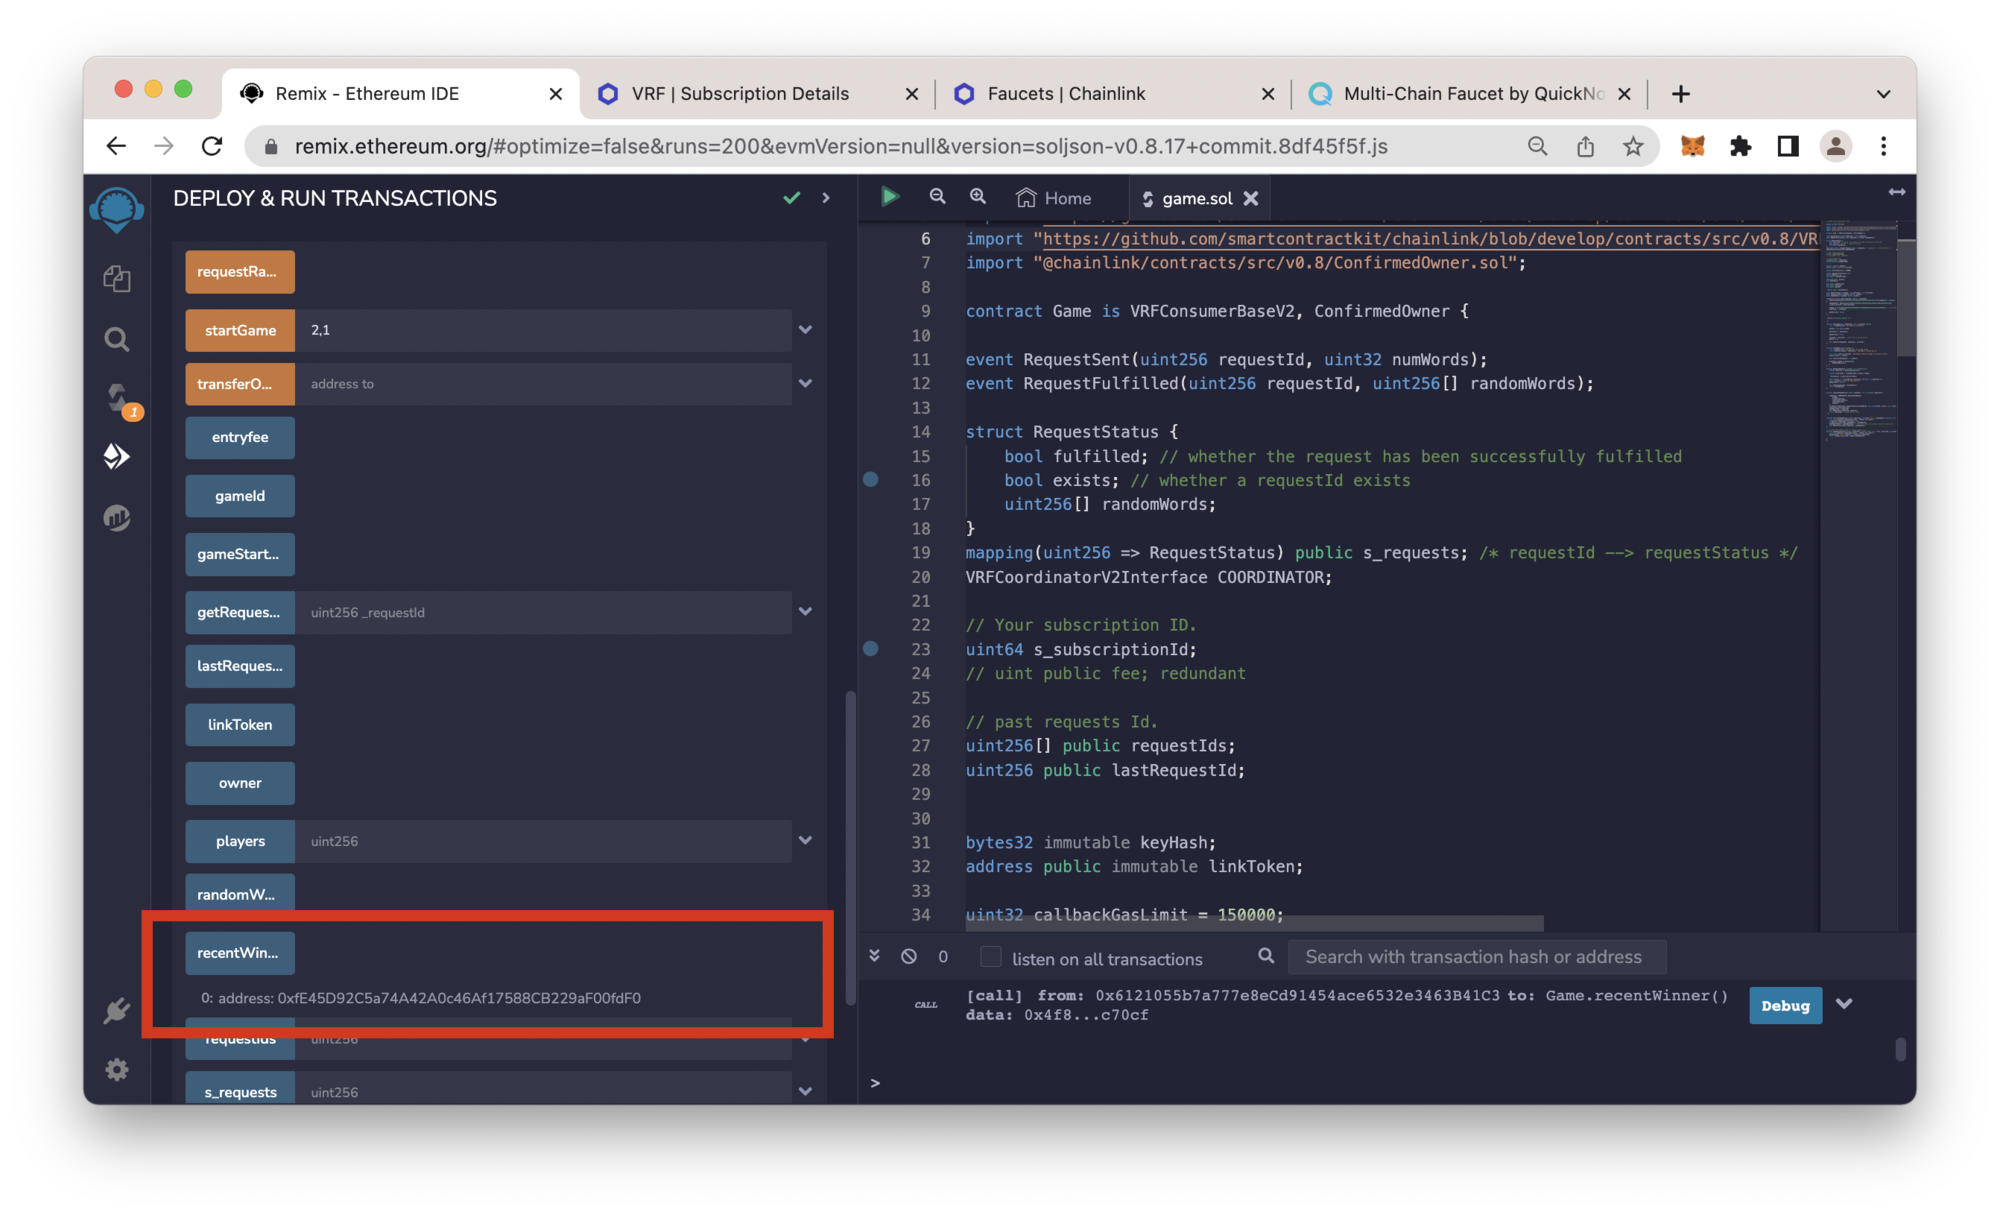Open the browser extensions puzzle icon
This screenshot has height=1215, width=2000.
(1741, 146)
